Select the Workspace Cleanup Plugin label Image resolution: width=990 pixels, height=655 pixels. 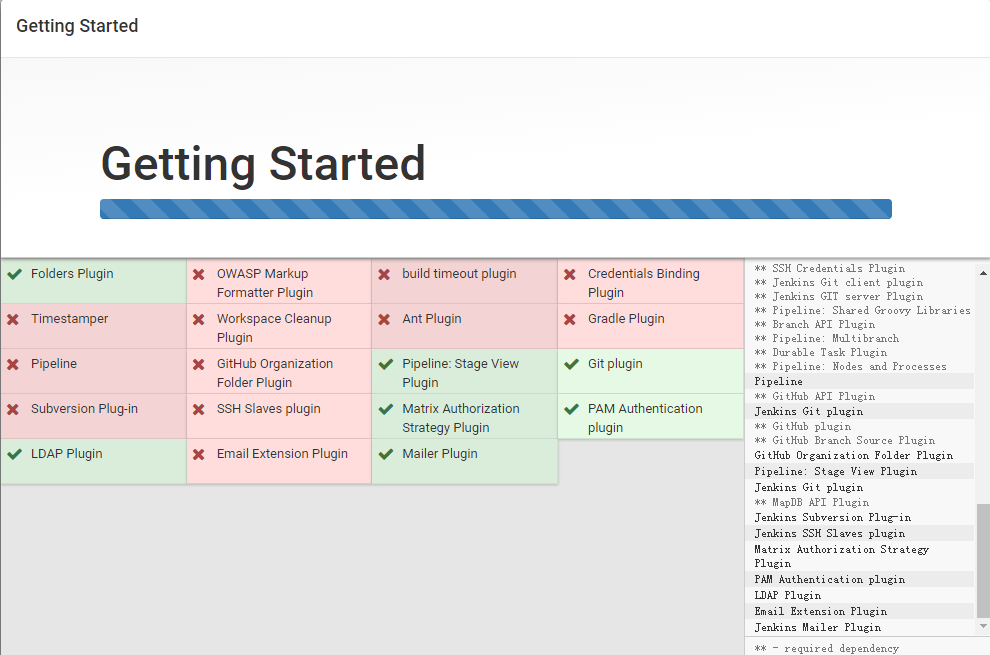pyautogui.click(x=274, y=328)
